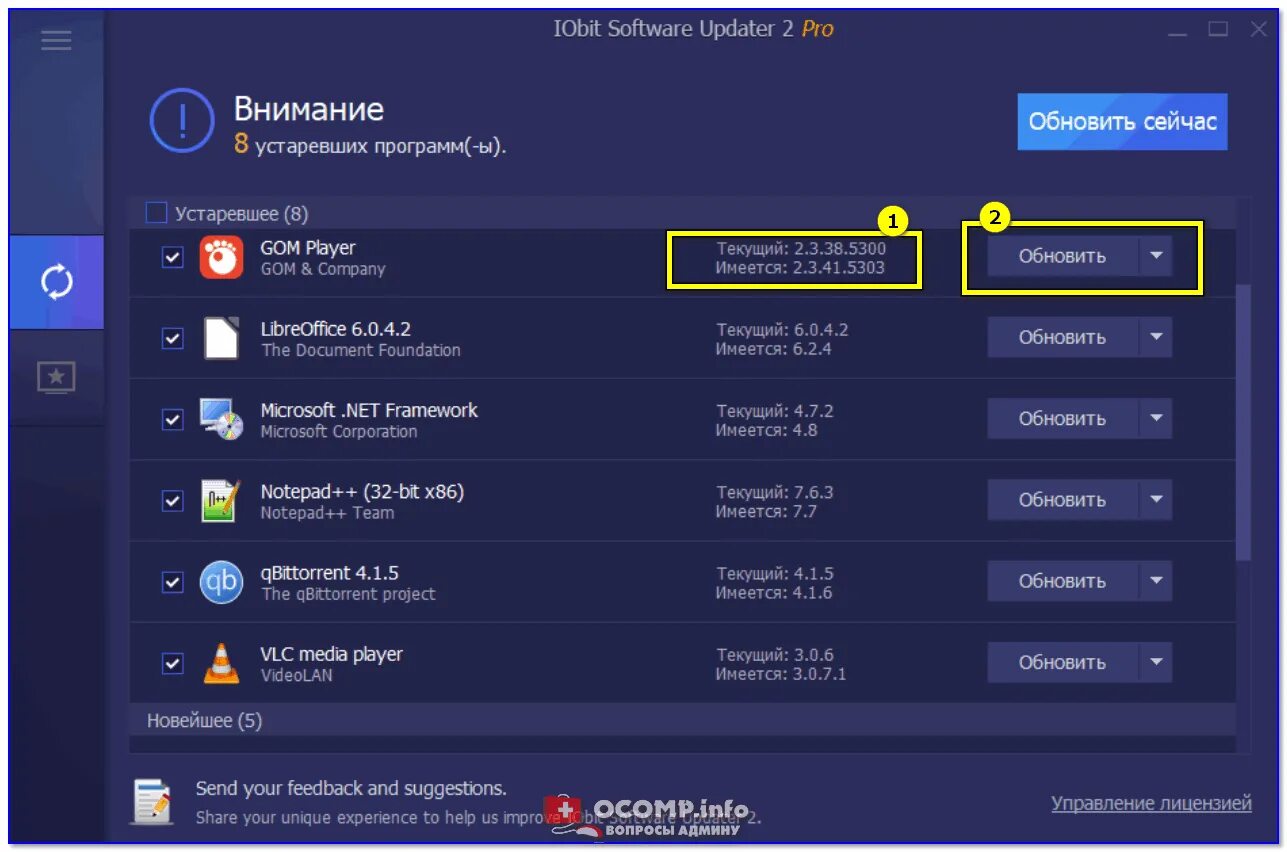Click 'Обновить' for Microsoft .NET Framework
This screenshot has width=1287, height=852.
[x=1062, y=418]
